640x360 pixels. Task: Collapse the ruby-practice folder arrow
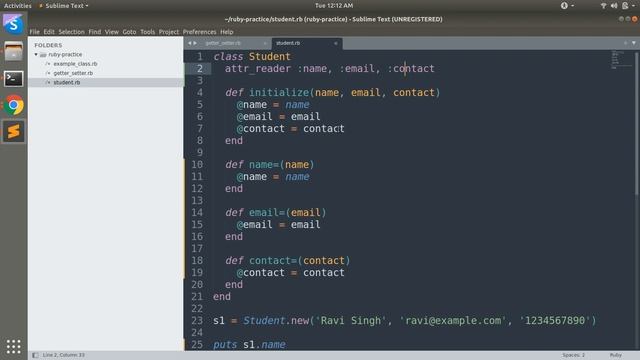[36, 54]
